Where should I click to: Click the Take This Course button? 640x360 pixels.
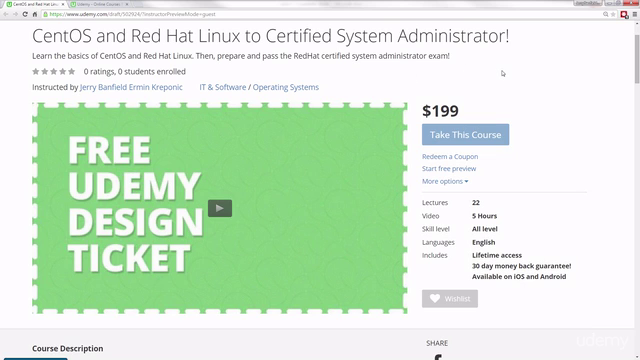[x=465, y=135]
